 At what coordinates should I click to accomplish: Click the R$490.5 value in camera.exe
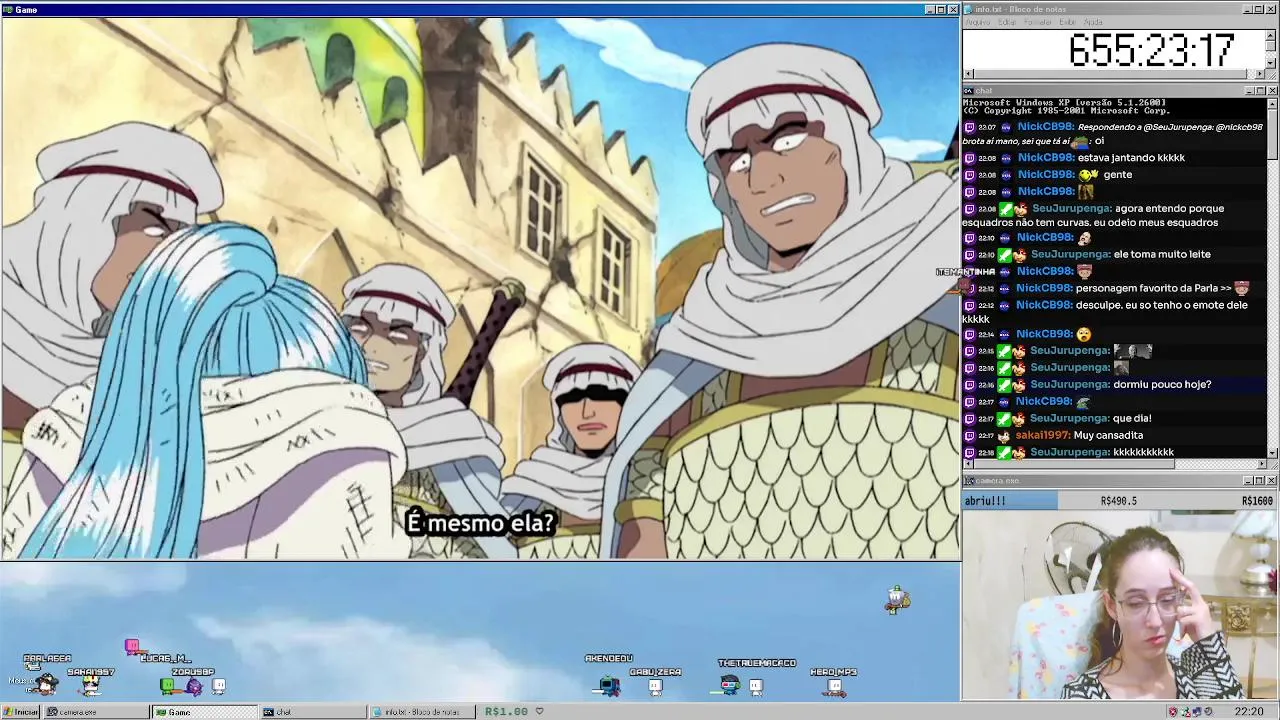[x=1118, y=501]
